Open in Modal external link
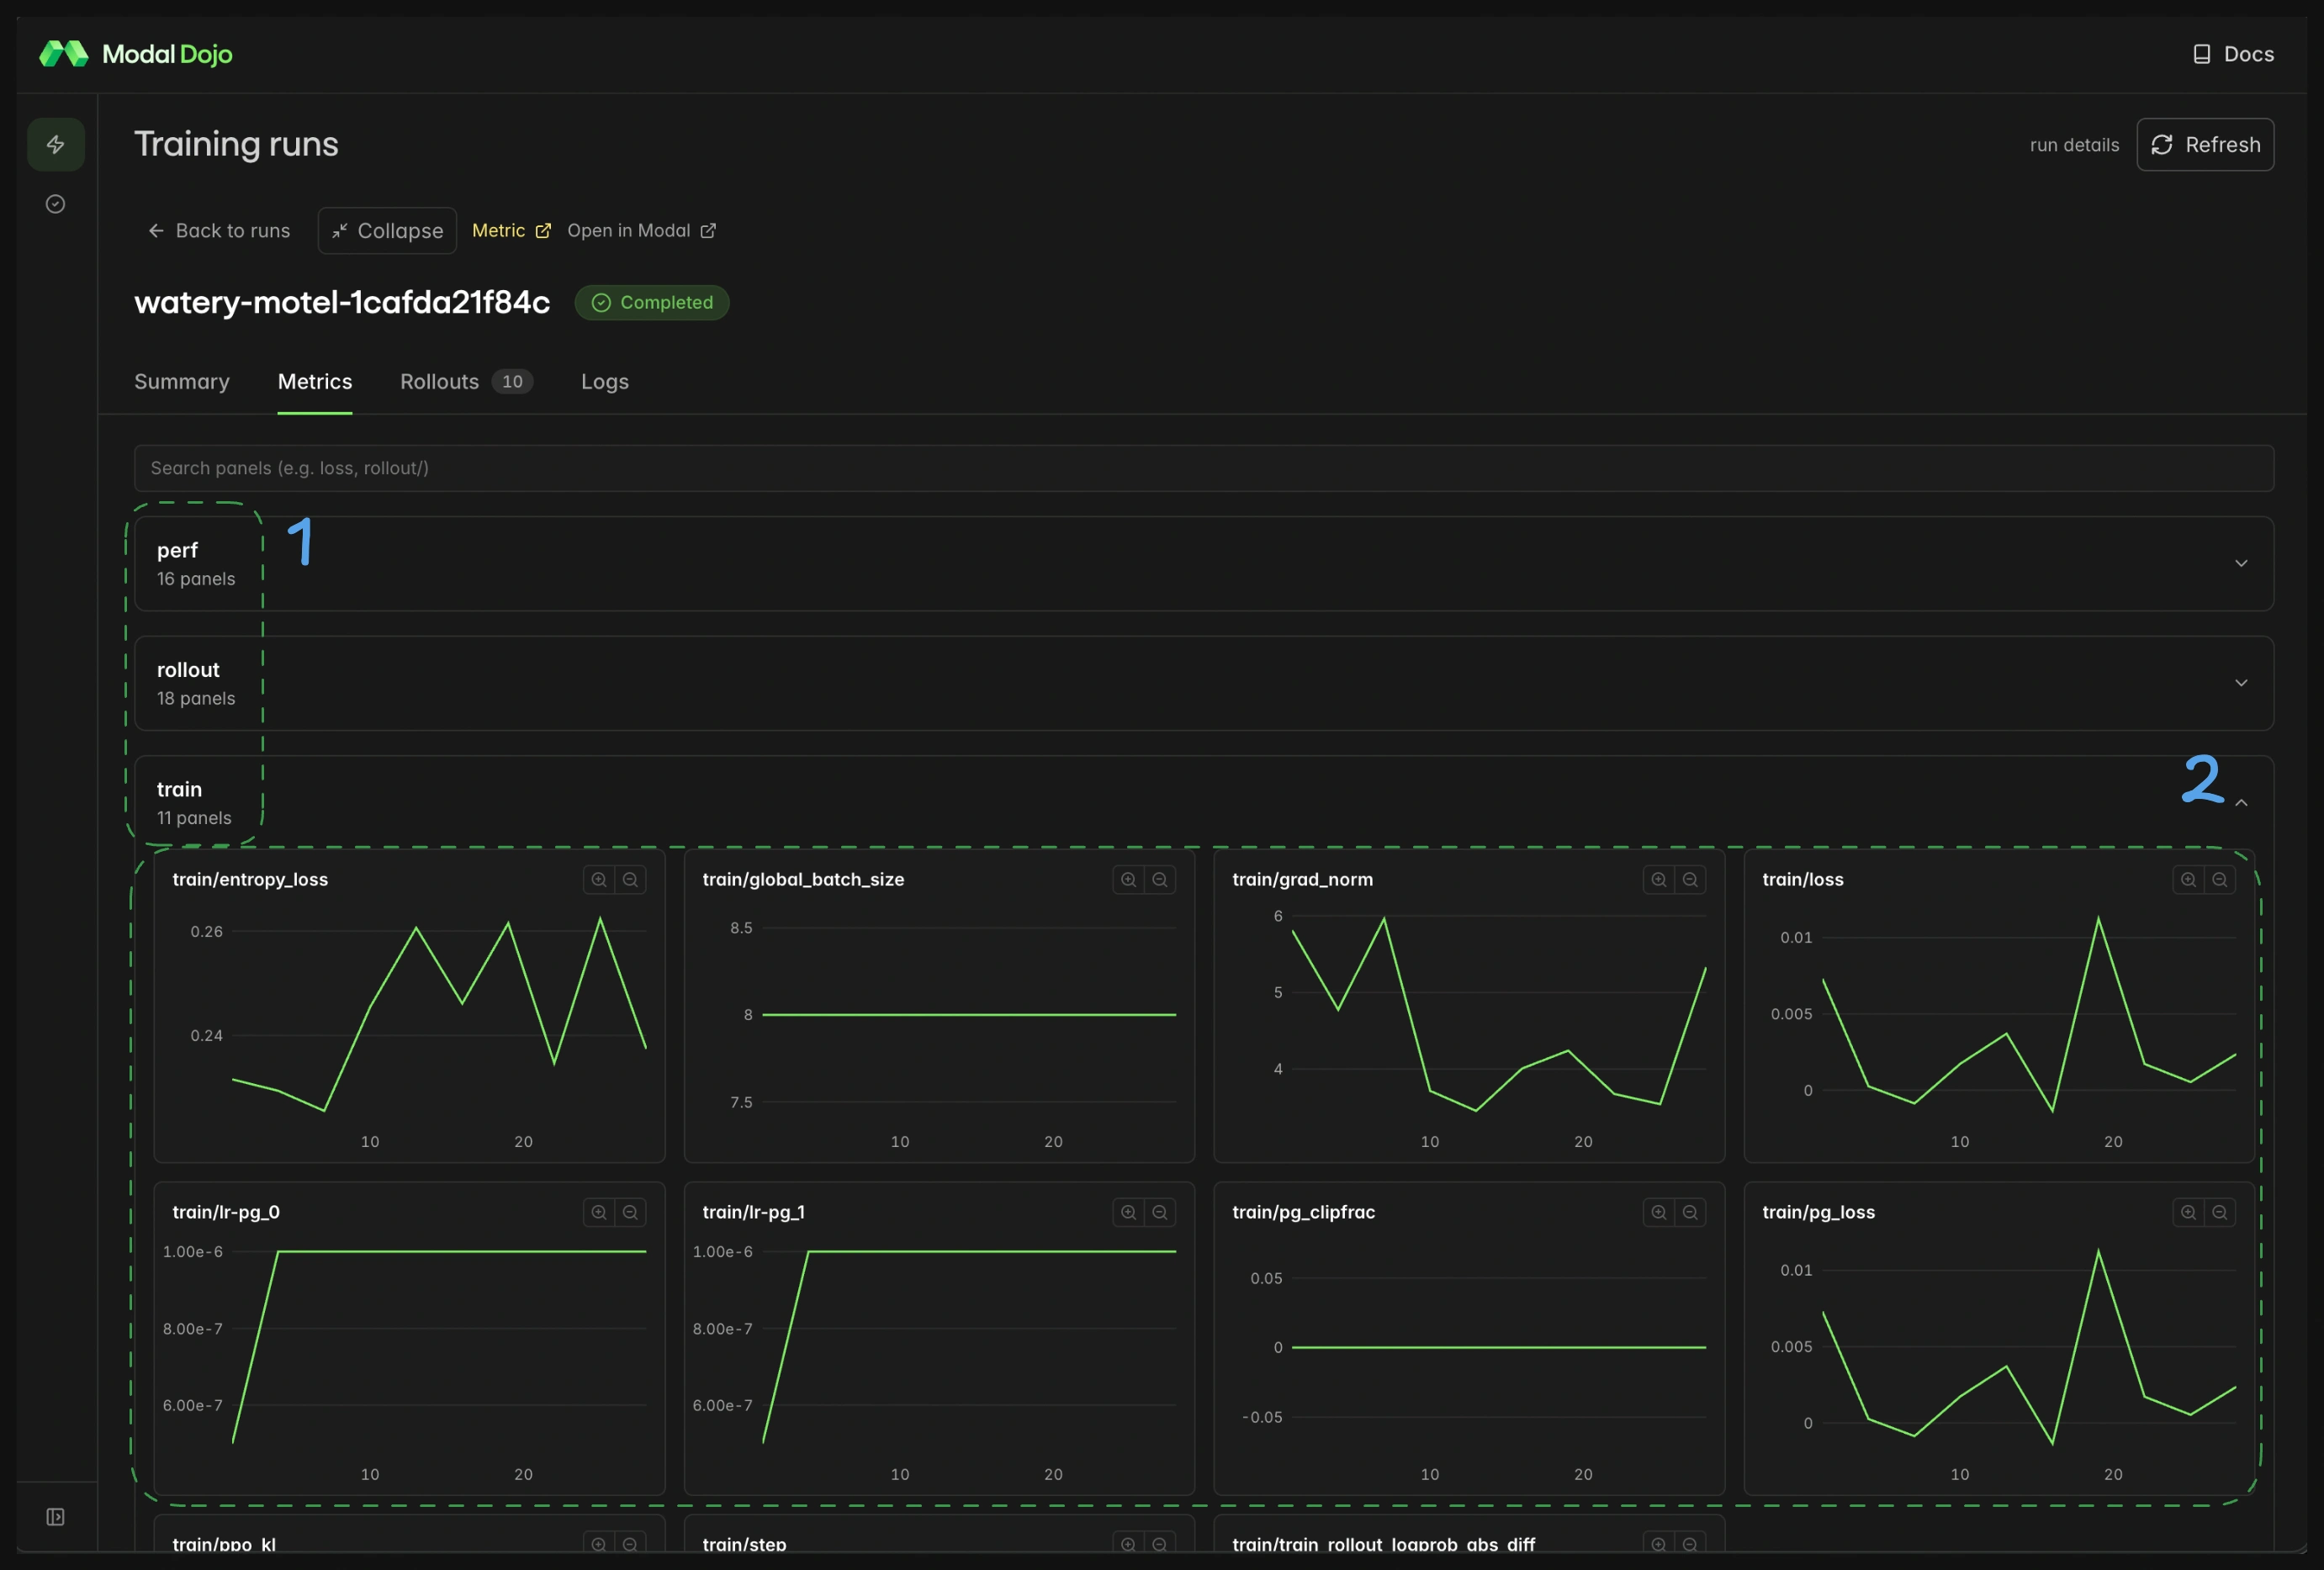The width and height of the screenshot is (2324, 1570). pos(641,231)
